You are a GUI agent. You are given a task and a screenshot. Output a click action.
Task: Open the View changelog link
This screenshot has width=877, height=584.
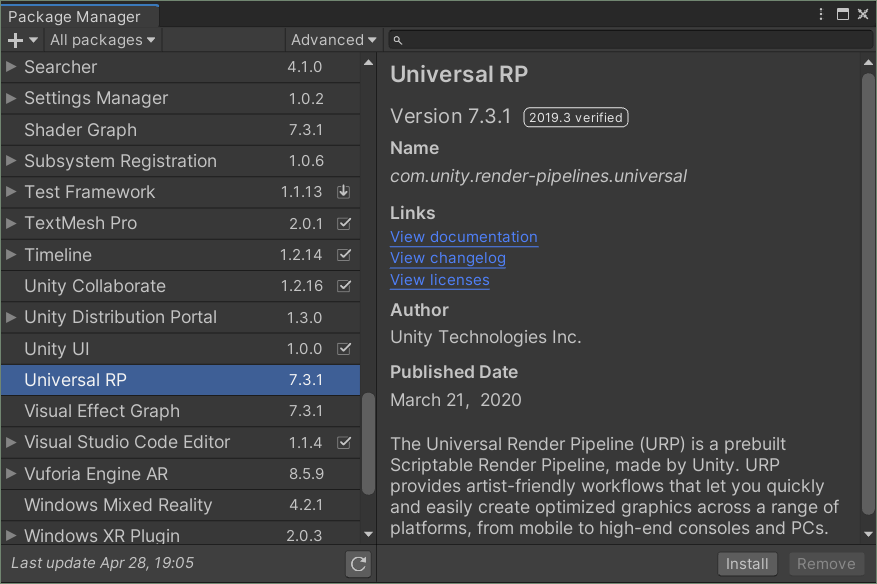447,258
